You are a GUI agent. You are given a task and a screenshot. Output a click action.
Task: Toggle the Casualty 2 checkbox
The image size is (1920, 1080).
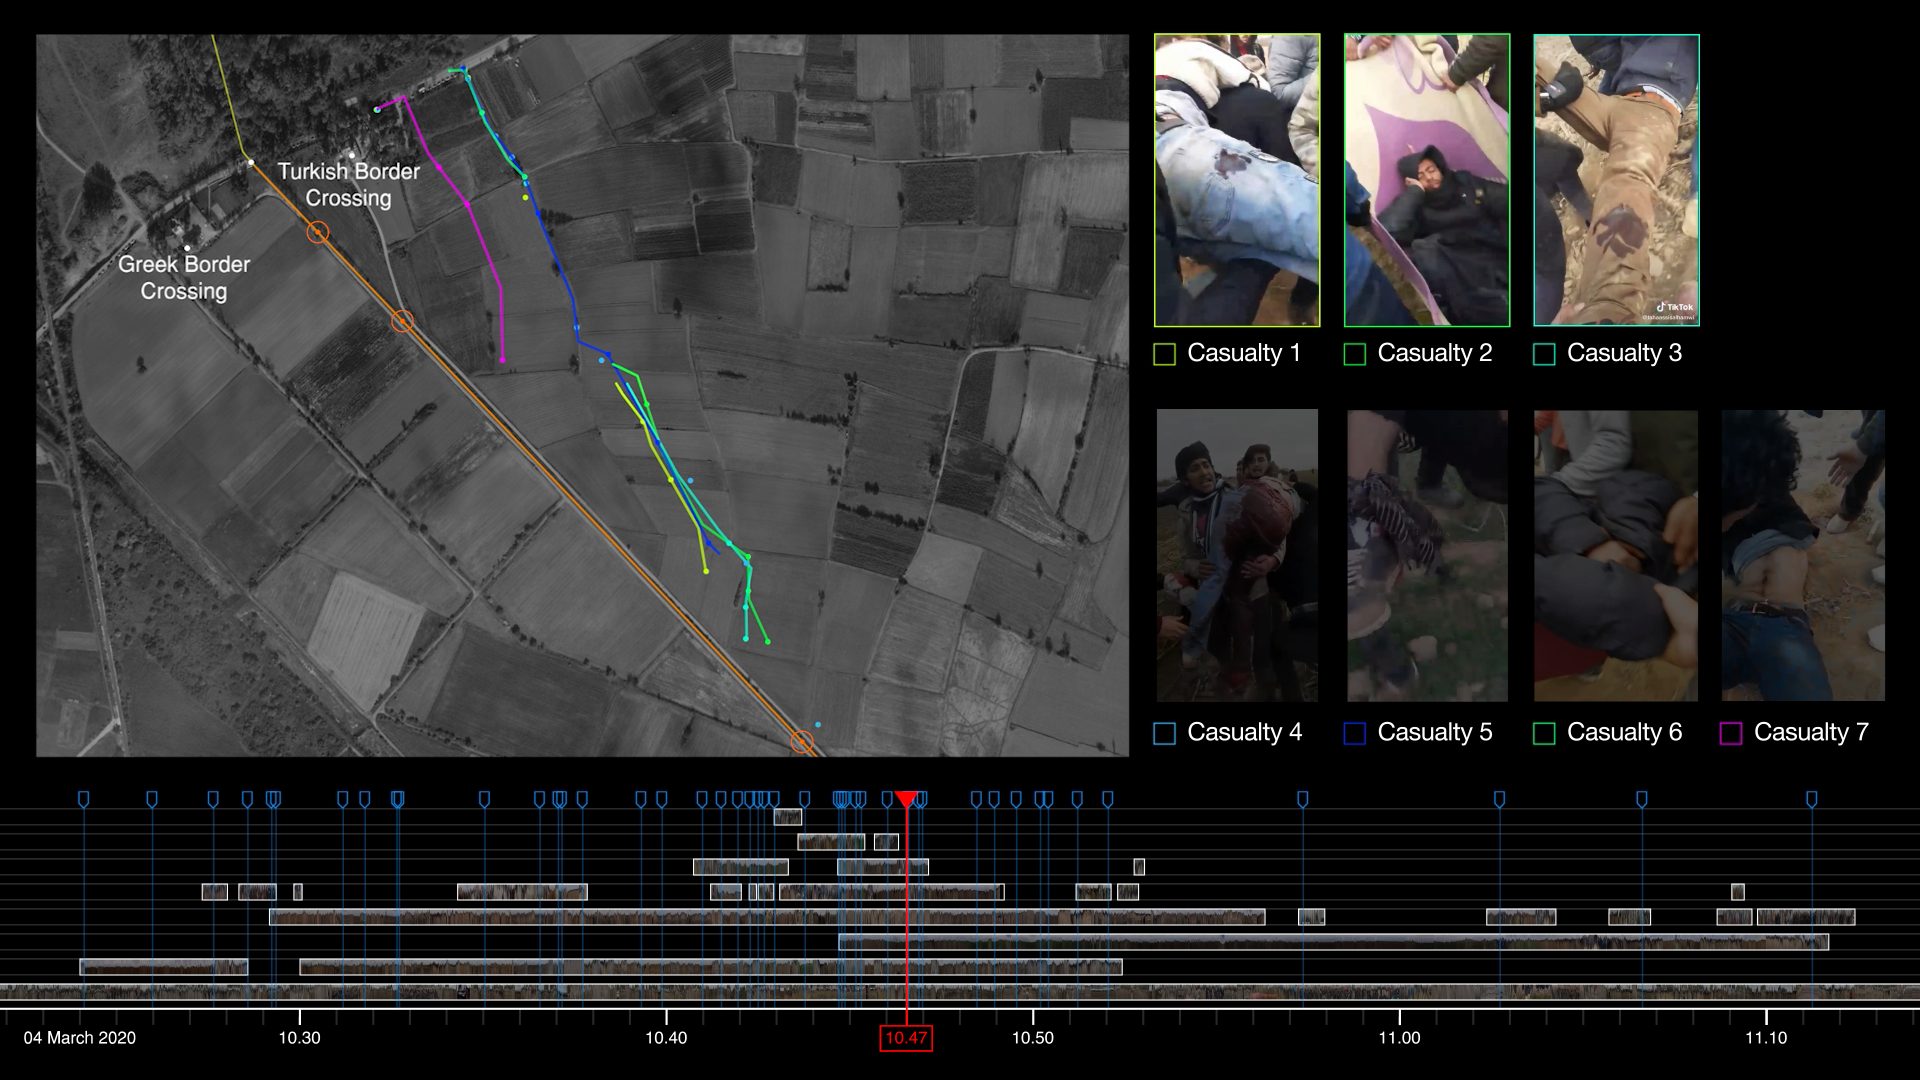coord(1354,354)
